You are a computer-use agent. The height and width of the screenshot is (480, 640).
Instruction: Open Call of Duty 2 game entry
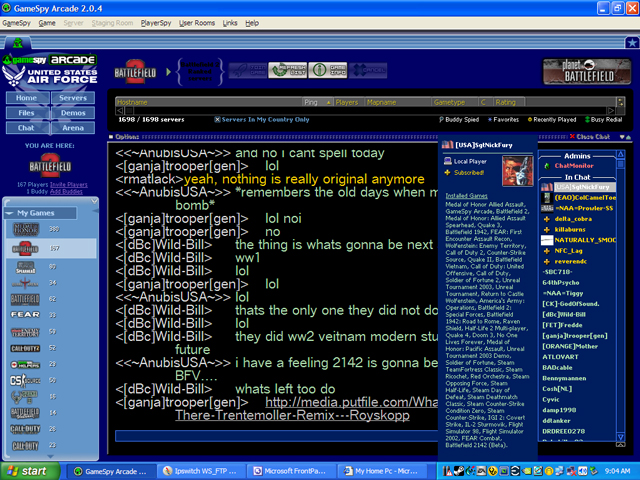click(25, 348)
